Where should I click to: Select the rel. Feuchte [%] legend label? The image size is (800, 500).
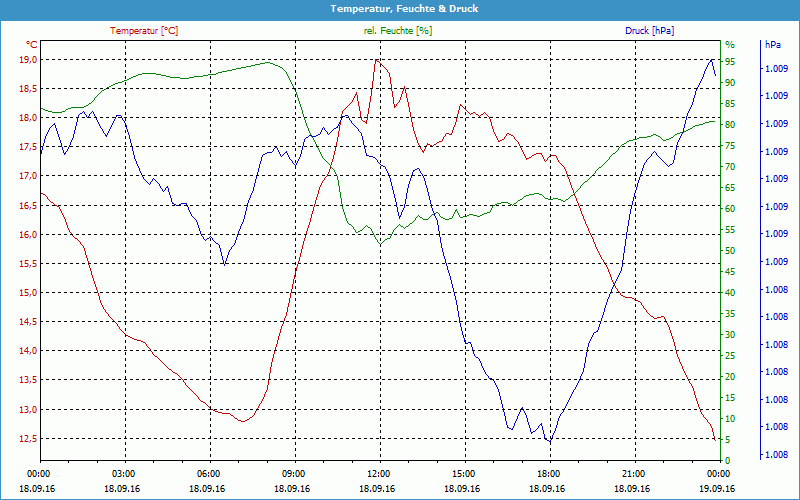coord(397,31)
